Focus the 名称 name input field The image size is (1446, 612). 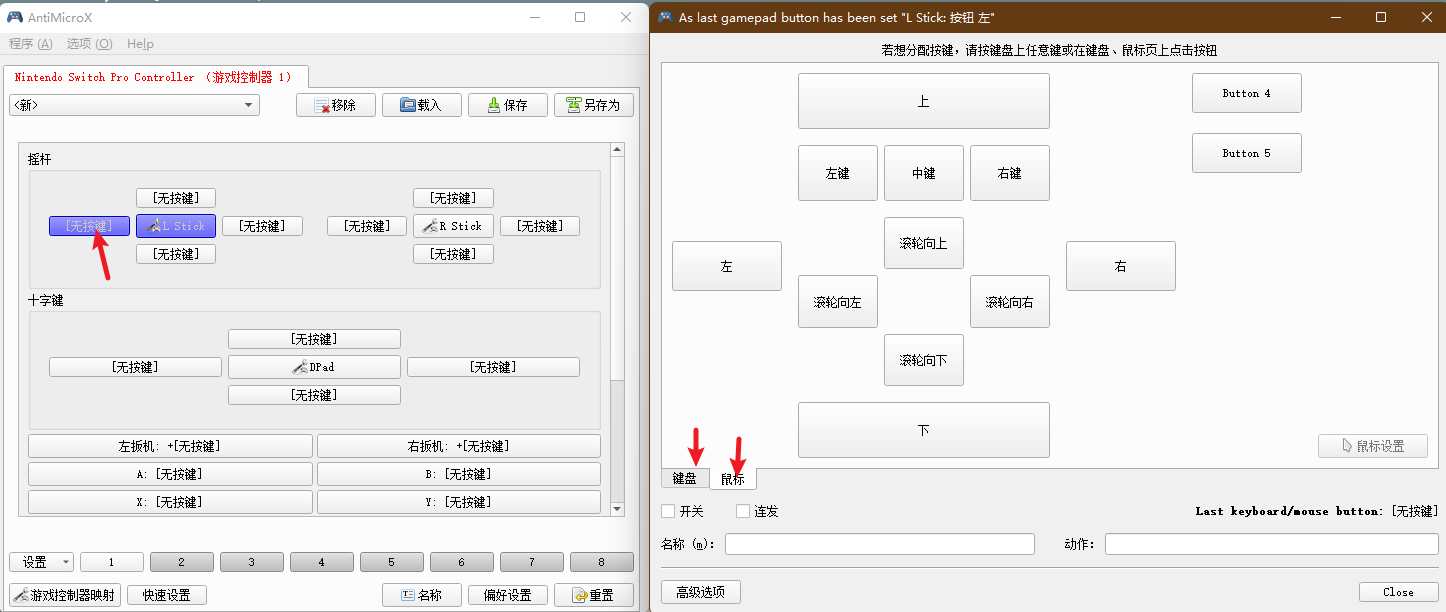coord(880,544)
